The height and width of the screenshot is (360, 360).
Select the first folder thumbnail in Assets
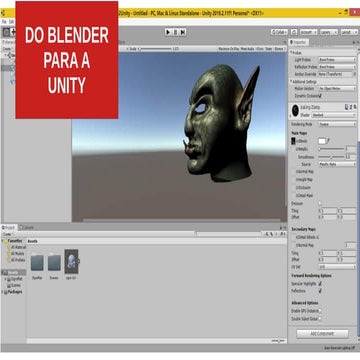tap(37, 263)
